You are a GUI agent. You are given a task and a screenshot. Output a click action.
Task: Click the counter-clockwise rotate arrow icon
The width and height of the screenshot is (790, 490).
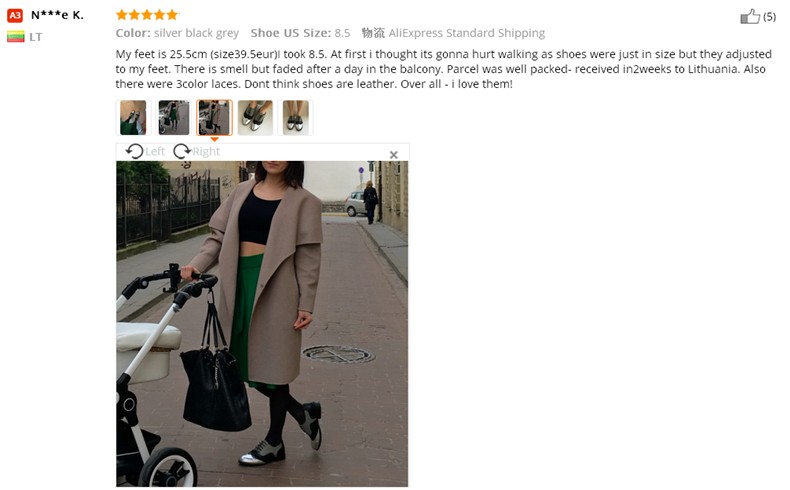point(134,151)
